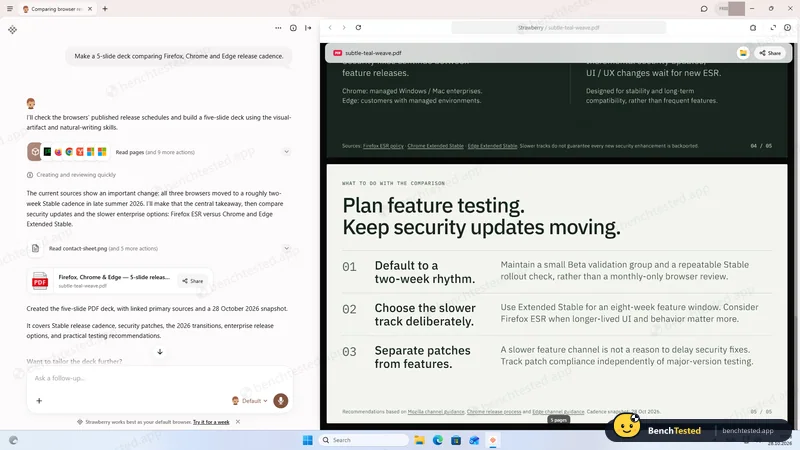Click the mail app taskbar icon
Image resolution: width=800 pixels, height=450 pixels.
click(x=474, y=440)
